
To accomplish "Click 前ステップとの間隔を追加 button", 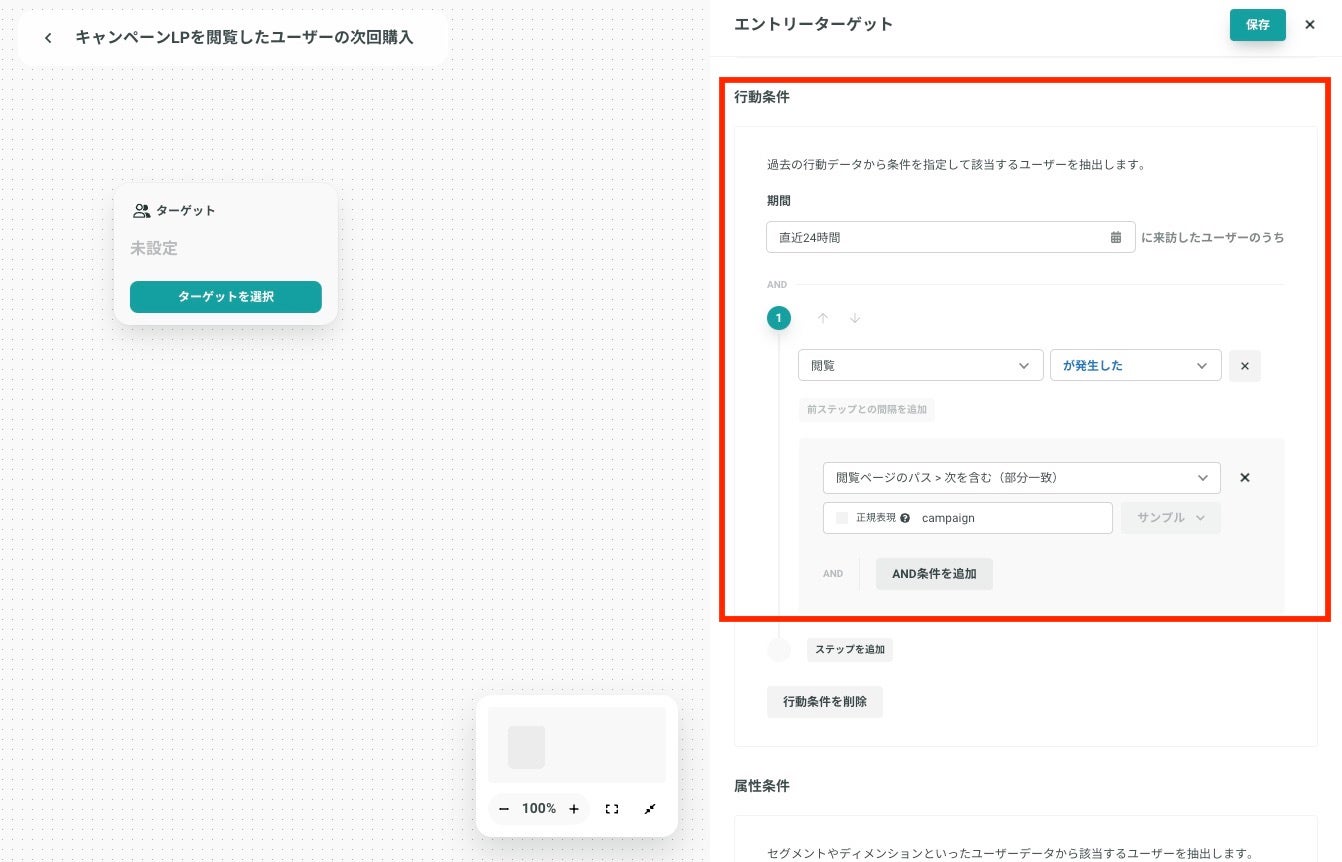I will click(x=867, y=410).
